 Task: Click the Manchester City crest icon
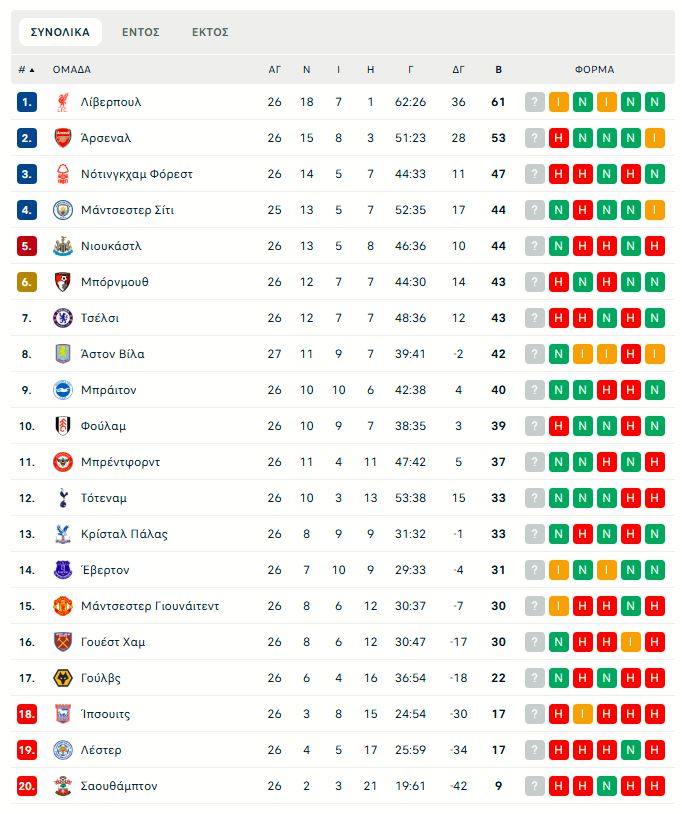point(62,210)
